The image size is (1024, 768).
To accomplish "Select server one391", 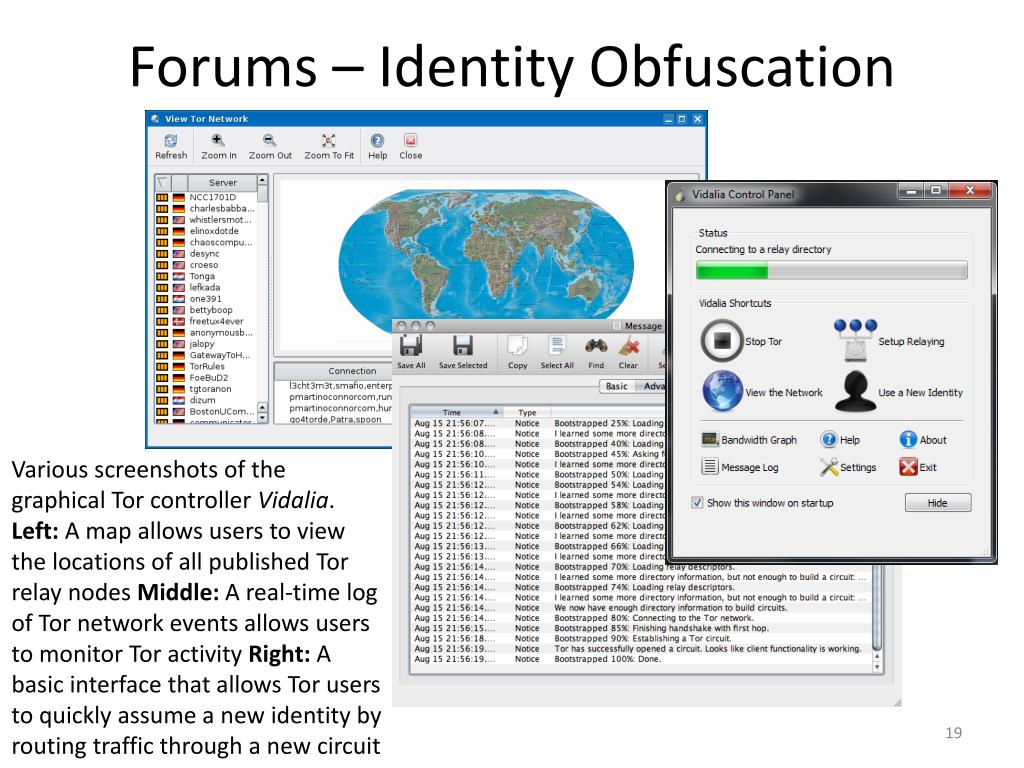I will click(x=205, y=298).
